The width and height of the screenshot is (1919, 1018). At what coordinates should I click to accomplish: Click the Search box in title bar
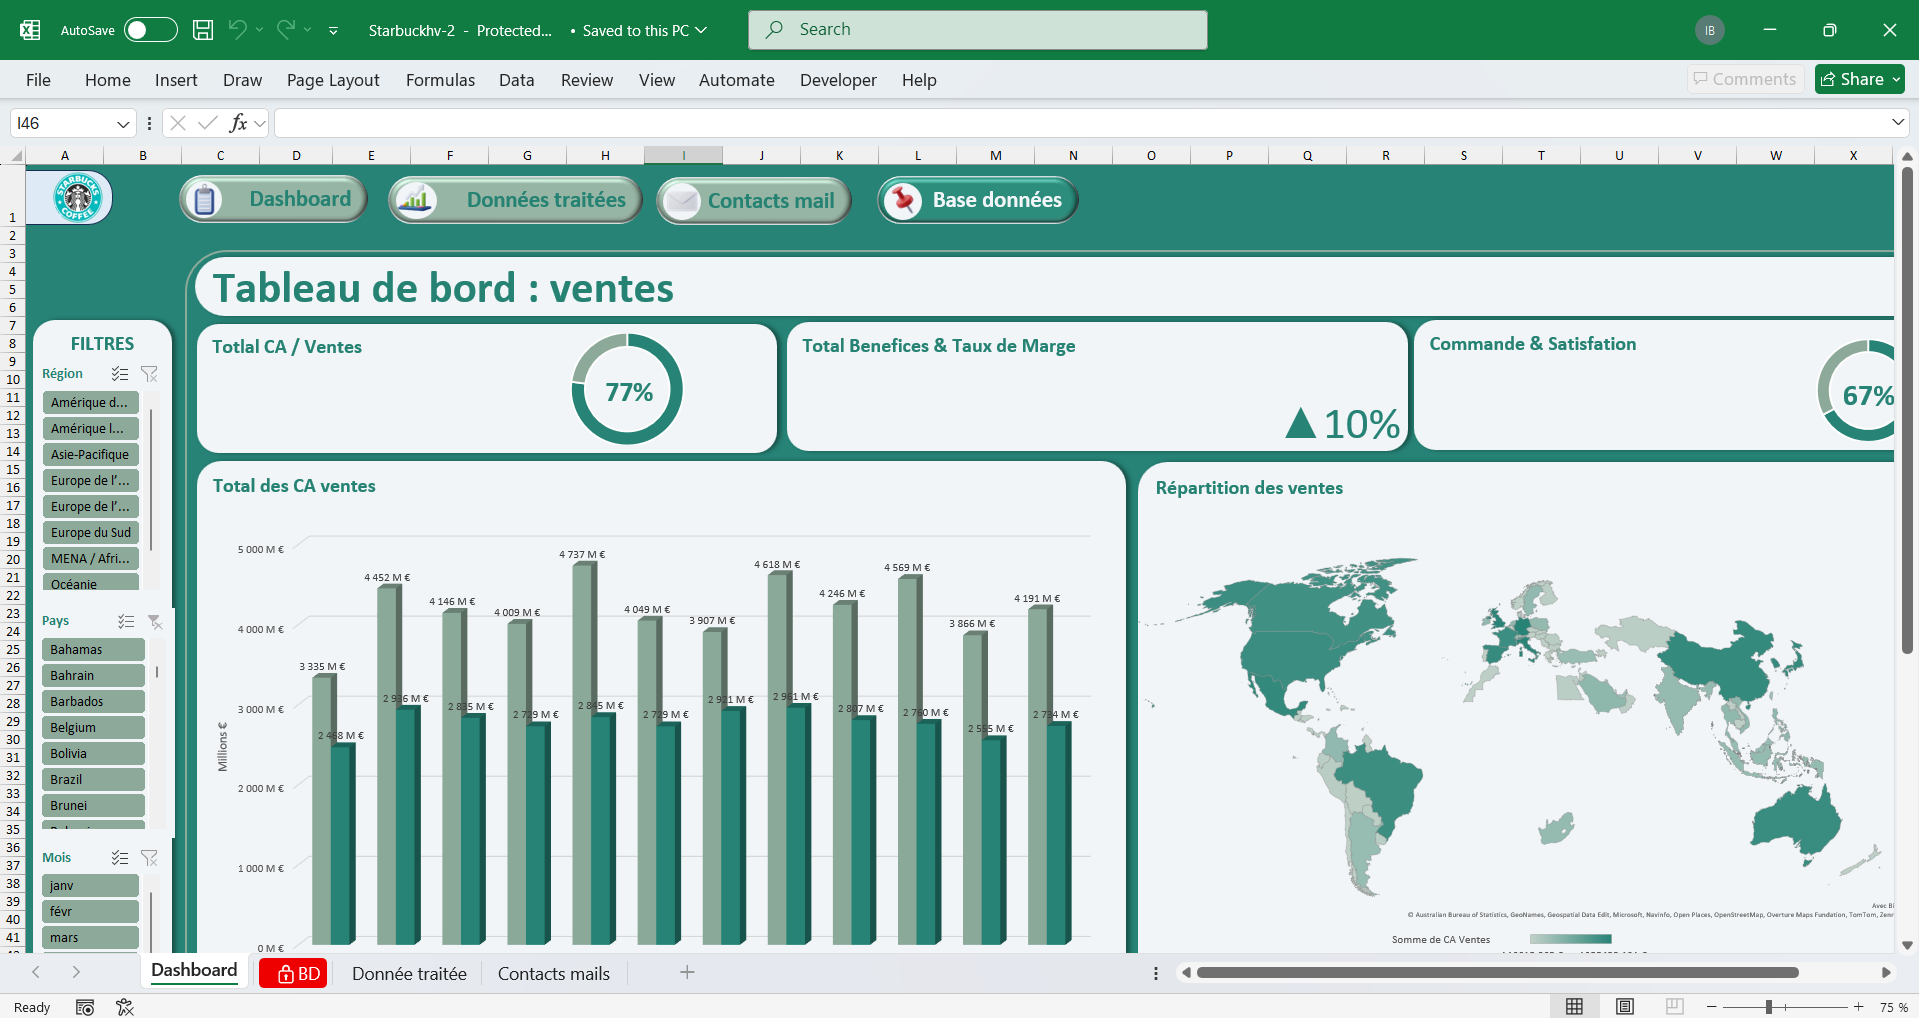click(x=977, y=30)
